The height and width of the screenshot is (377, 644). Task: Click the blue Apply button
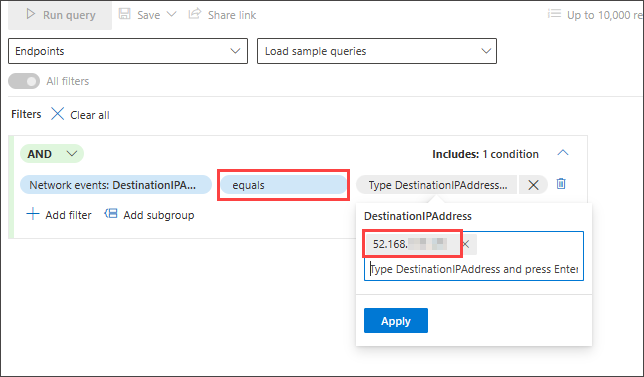pos(396,320)
